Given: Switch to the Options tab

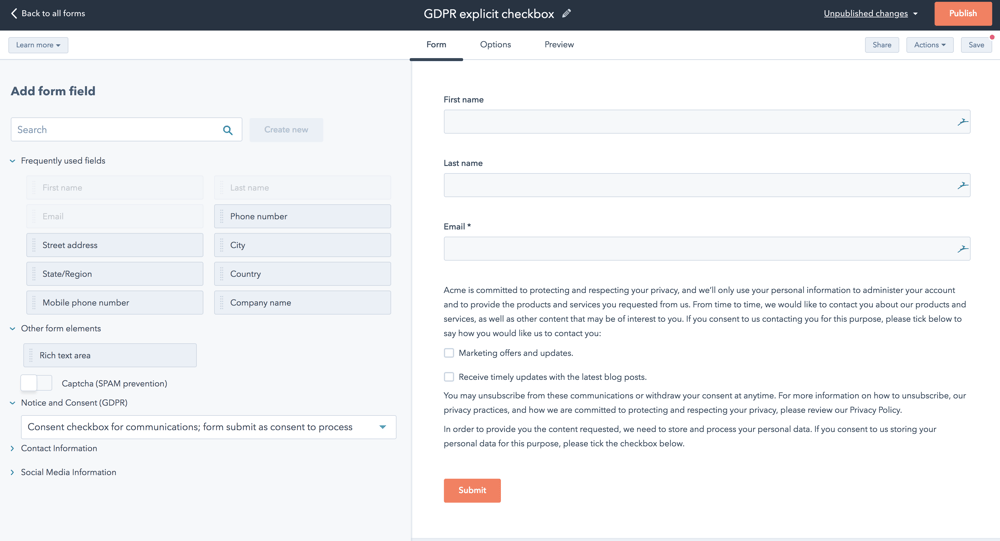Looking at the screenshot, I should pos(495,45).
